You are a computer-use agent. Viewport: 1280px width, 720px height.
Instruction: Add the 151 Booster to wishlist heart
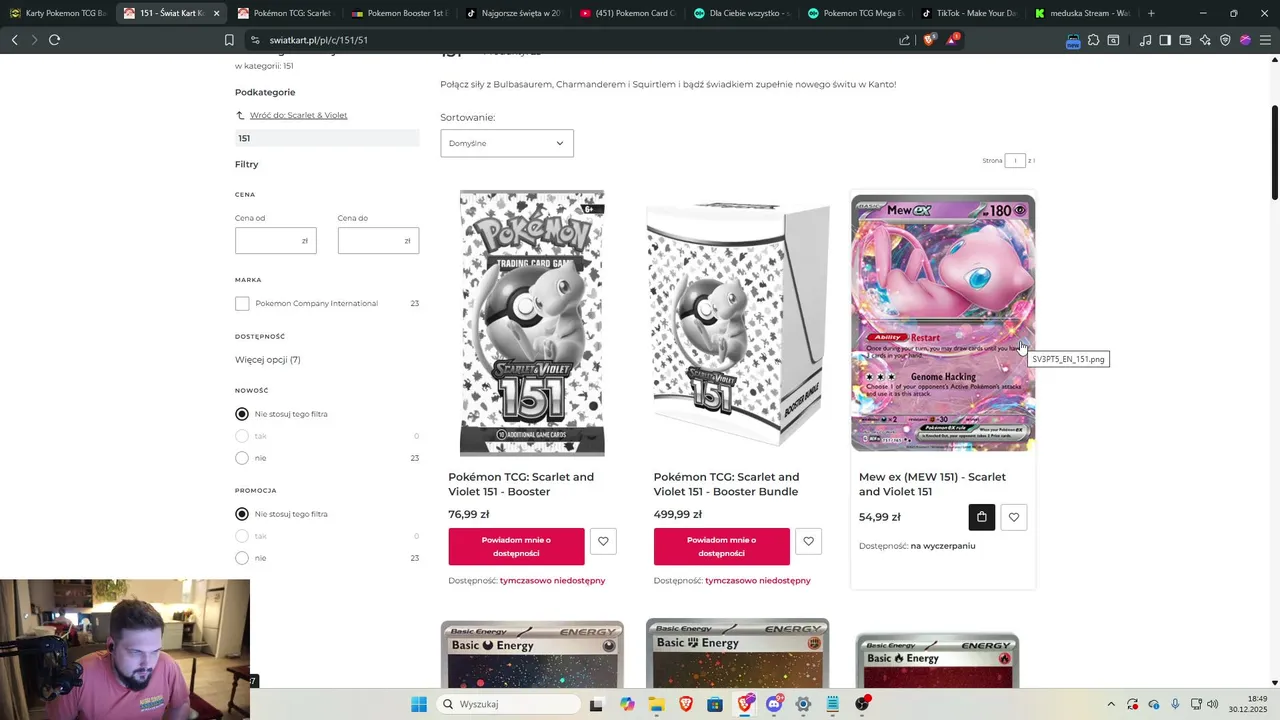pyautogui.click(x=603, y=541)
